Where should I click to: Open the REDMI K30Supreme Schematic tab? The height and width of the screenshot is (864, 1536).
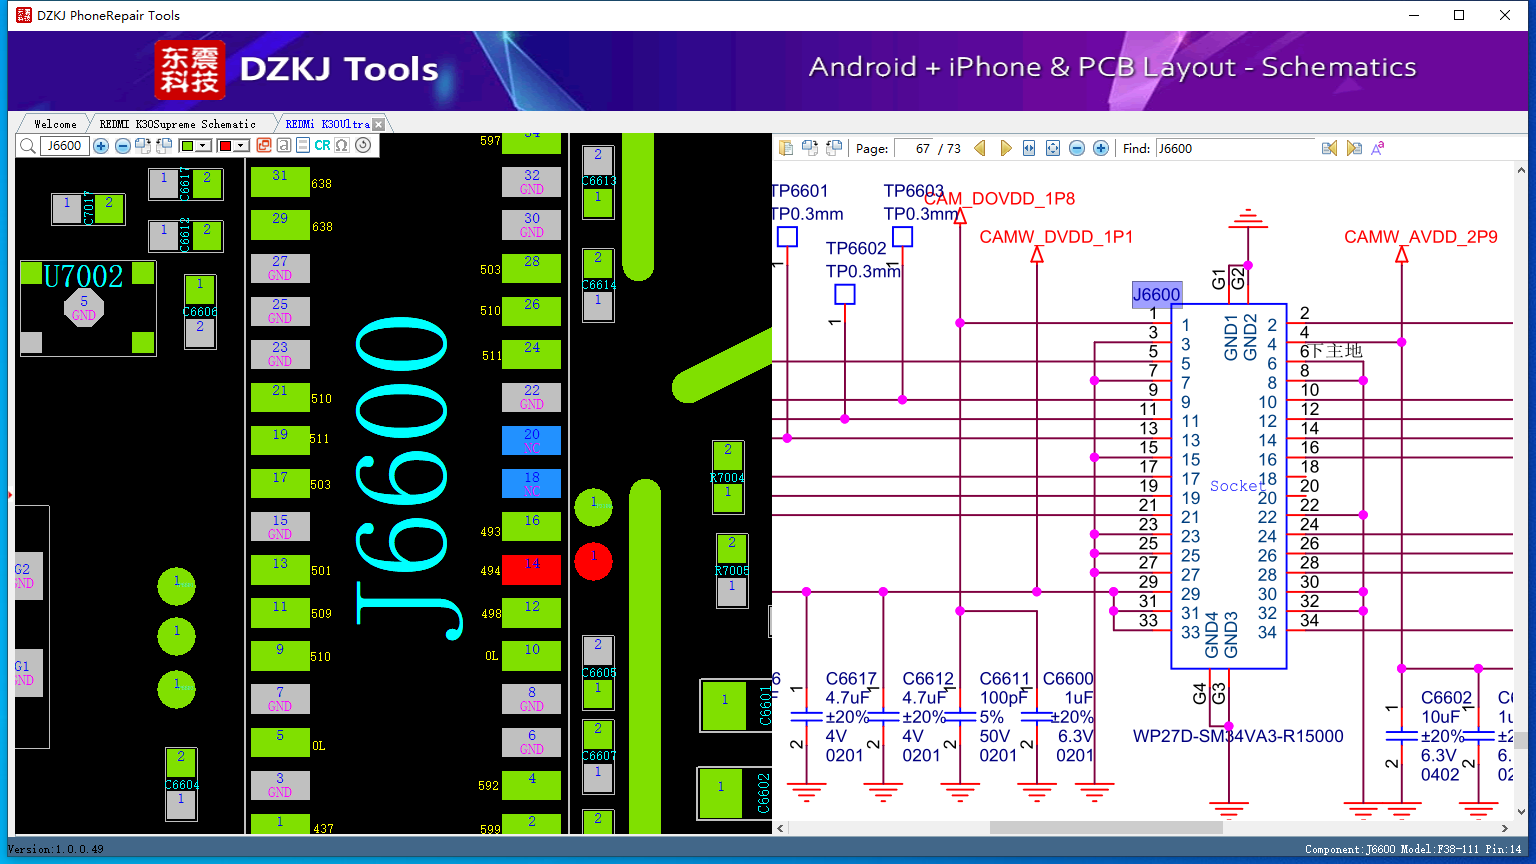pyautogui.click(x=178, y=124)
